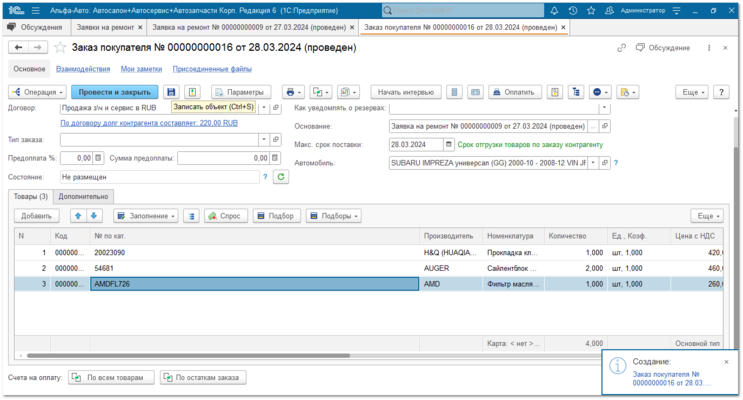
Task: Show the document structure tree icon
Action: [x=576, y=92]
